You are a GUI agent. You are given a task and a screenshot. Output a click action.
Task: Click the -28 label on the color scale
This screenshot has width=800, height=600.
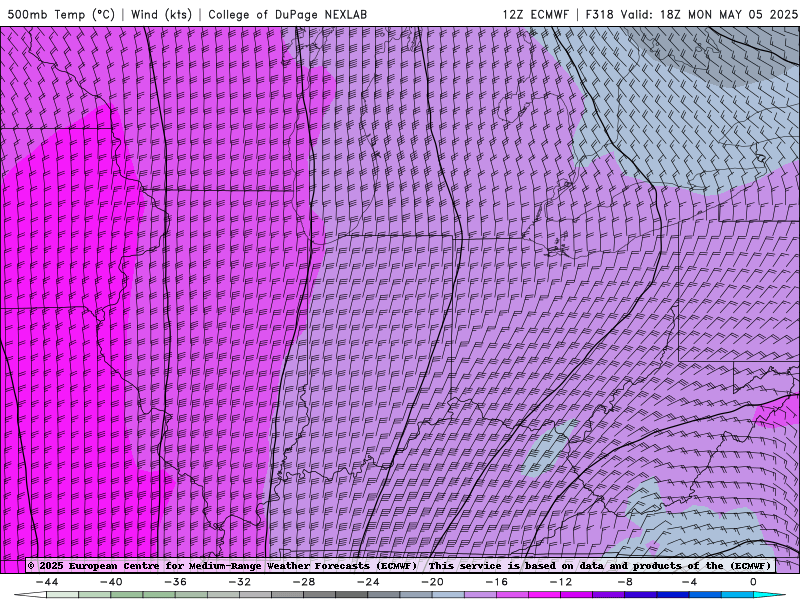point(304,582)
